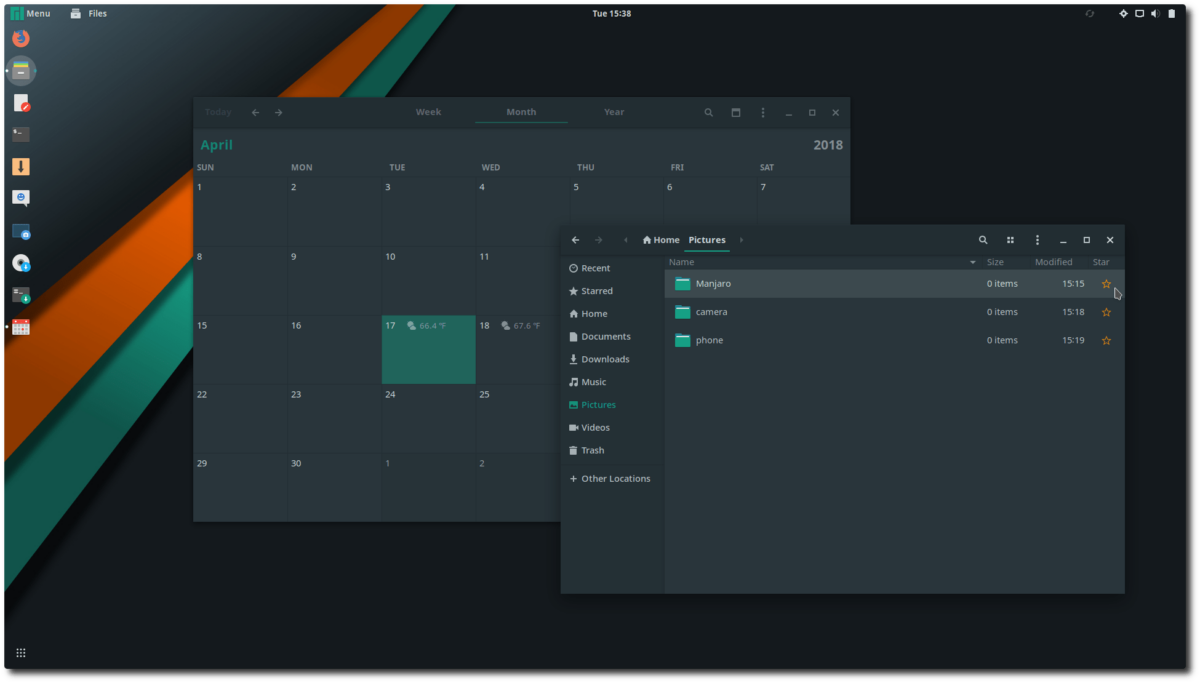Open the calendar's date picker icon
This screenshot has width=1200, height=683.
736,112
